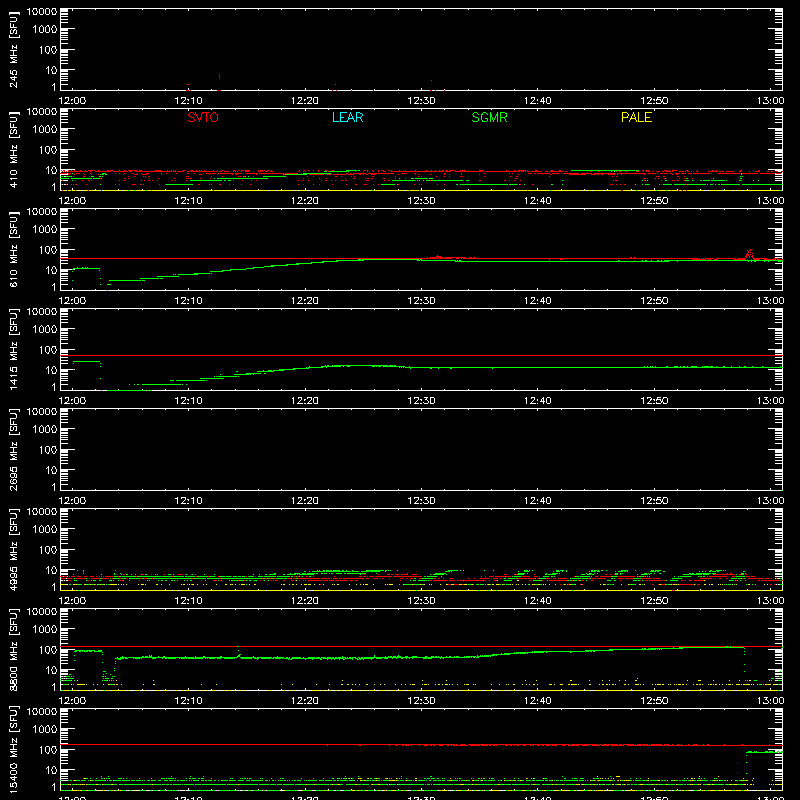Select the 2695 MHz [SFU] axis title
Viewport: 800px width, 800px height.
click(x=13, y=449)
